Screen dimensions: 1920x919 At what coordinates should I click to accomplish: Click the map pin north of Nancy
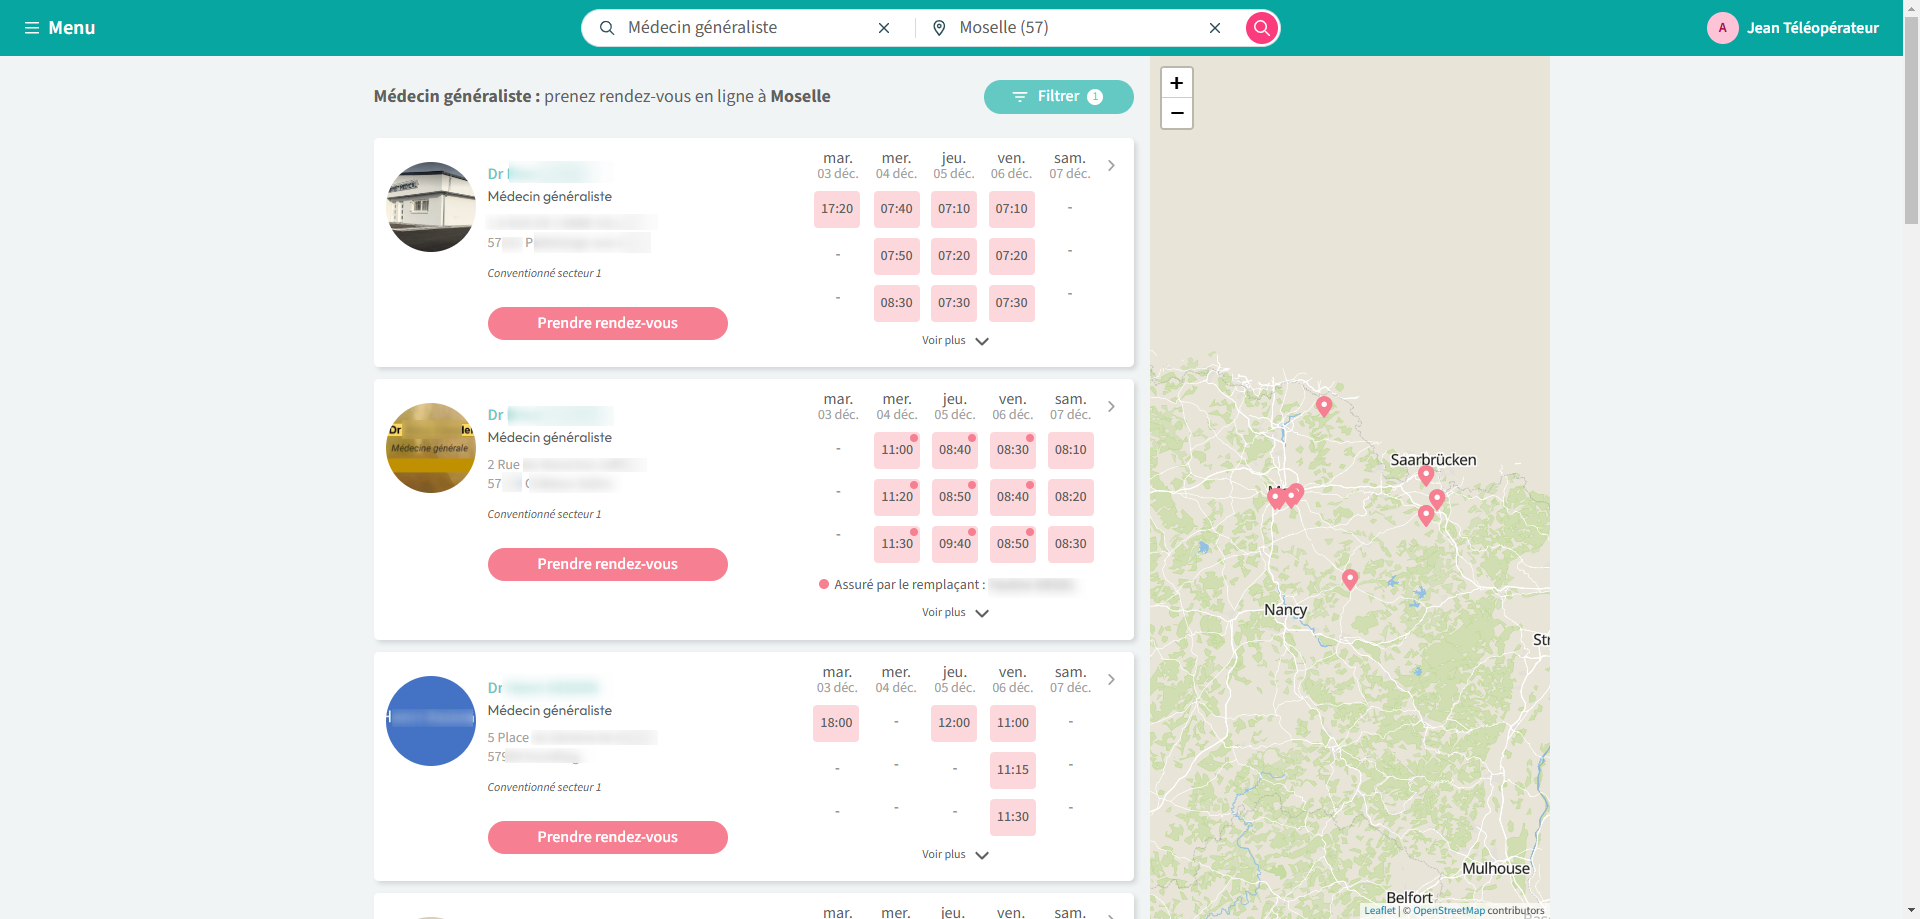pyautogui.click(x=1349, y=578)
